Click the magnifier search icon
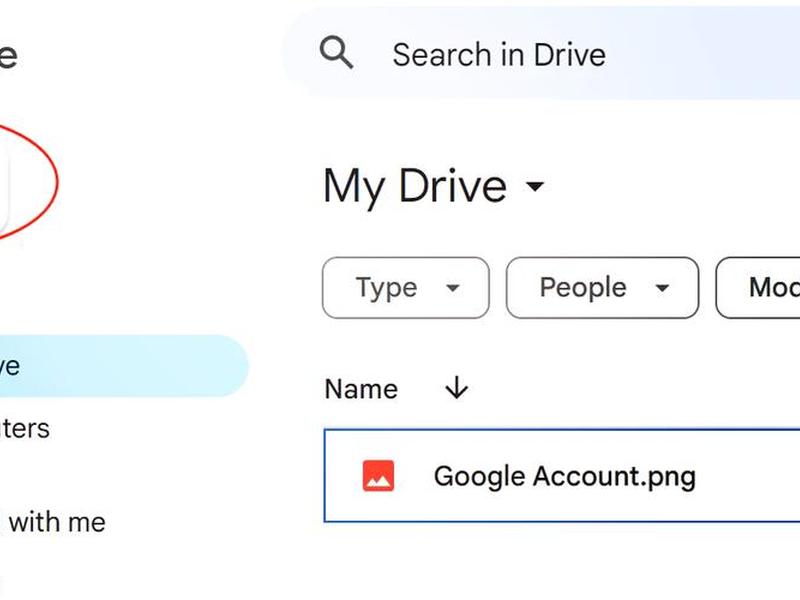This screenshot has height=600, width=800. 336,52
